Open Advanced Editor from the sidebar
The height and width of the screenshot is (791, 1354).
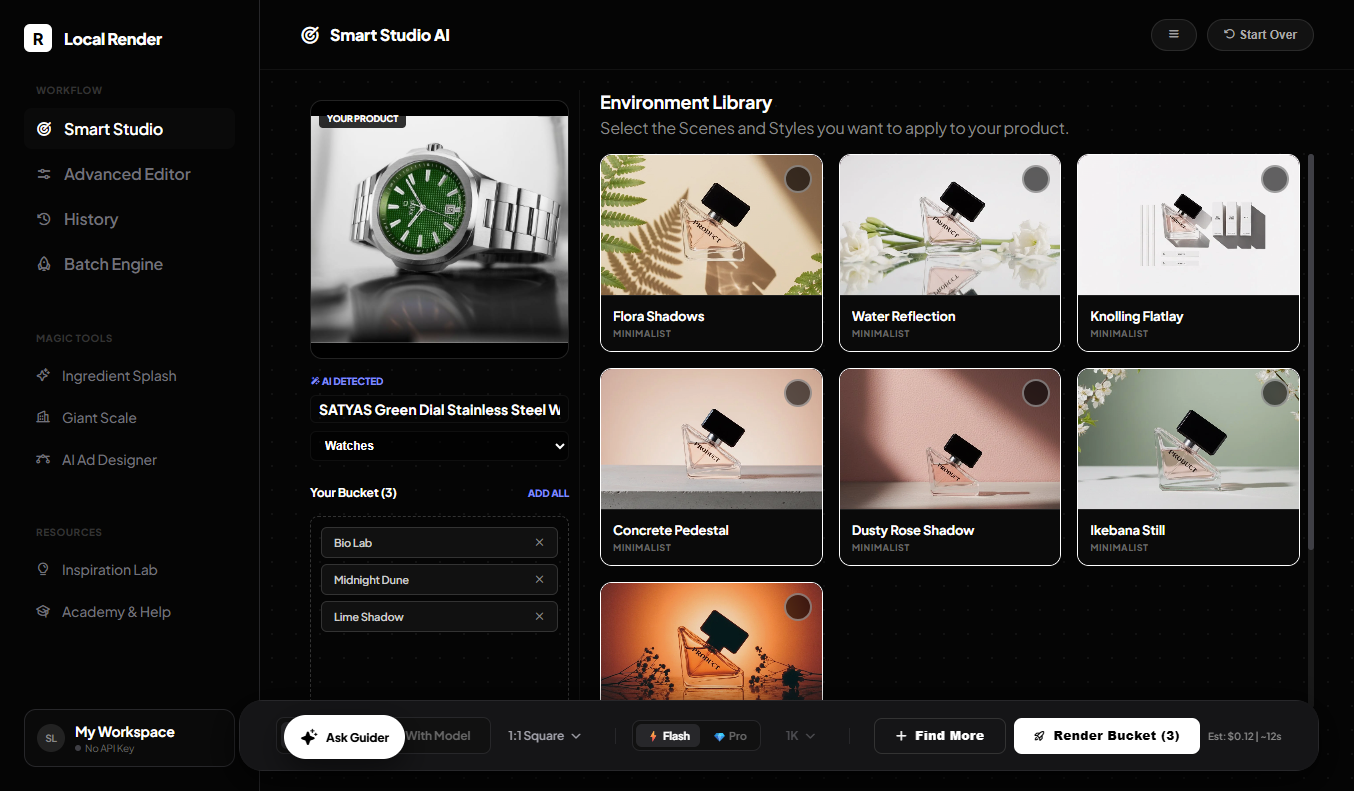point(127,174)
